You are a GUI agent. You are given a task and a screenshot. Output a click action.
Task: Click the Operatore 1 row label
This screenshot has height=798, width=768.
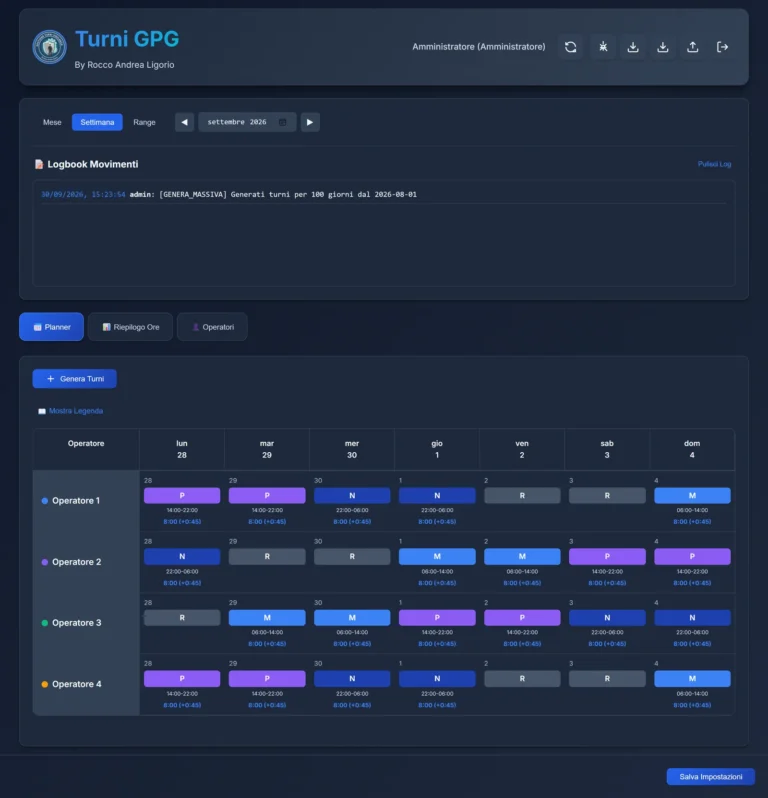pyautogui.click(x=76, y=501)
